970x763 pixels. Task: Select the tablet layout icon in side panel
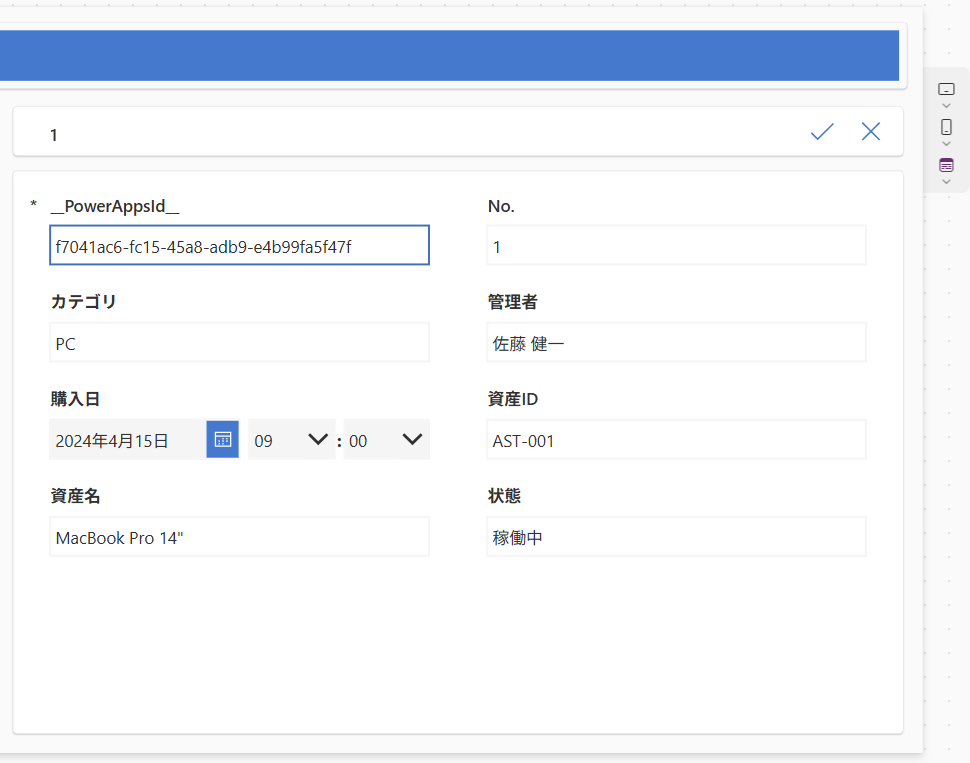[x=946, y=89]
